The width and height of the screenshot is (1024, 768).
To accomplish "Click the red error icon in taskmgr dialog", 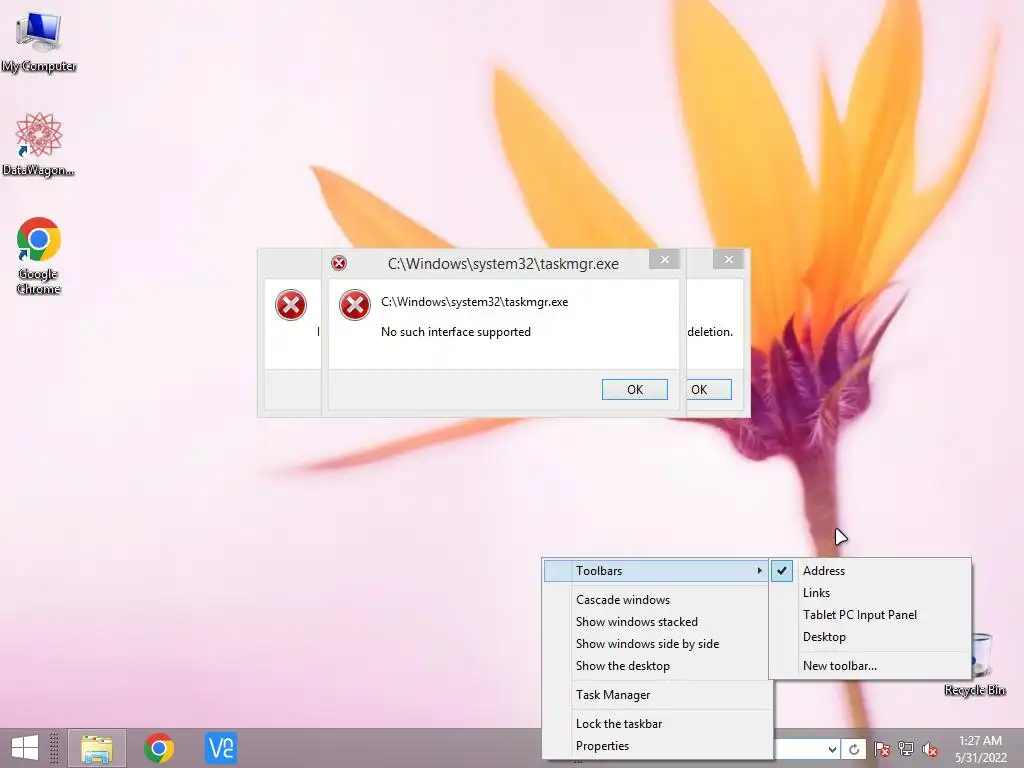I will coord(355,305).
